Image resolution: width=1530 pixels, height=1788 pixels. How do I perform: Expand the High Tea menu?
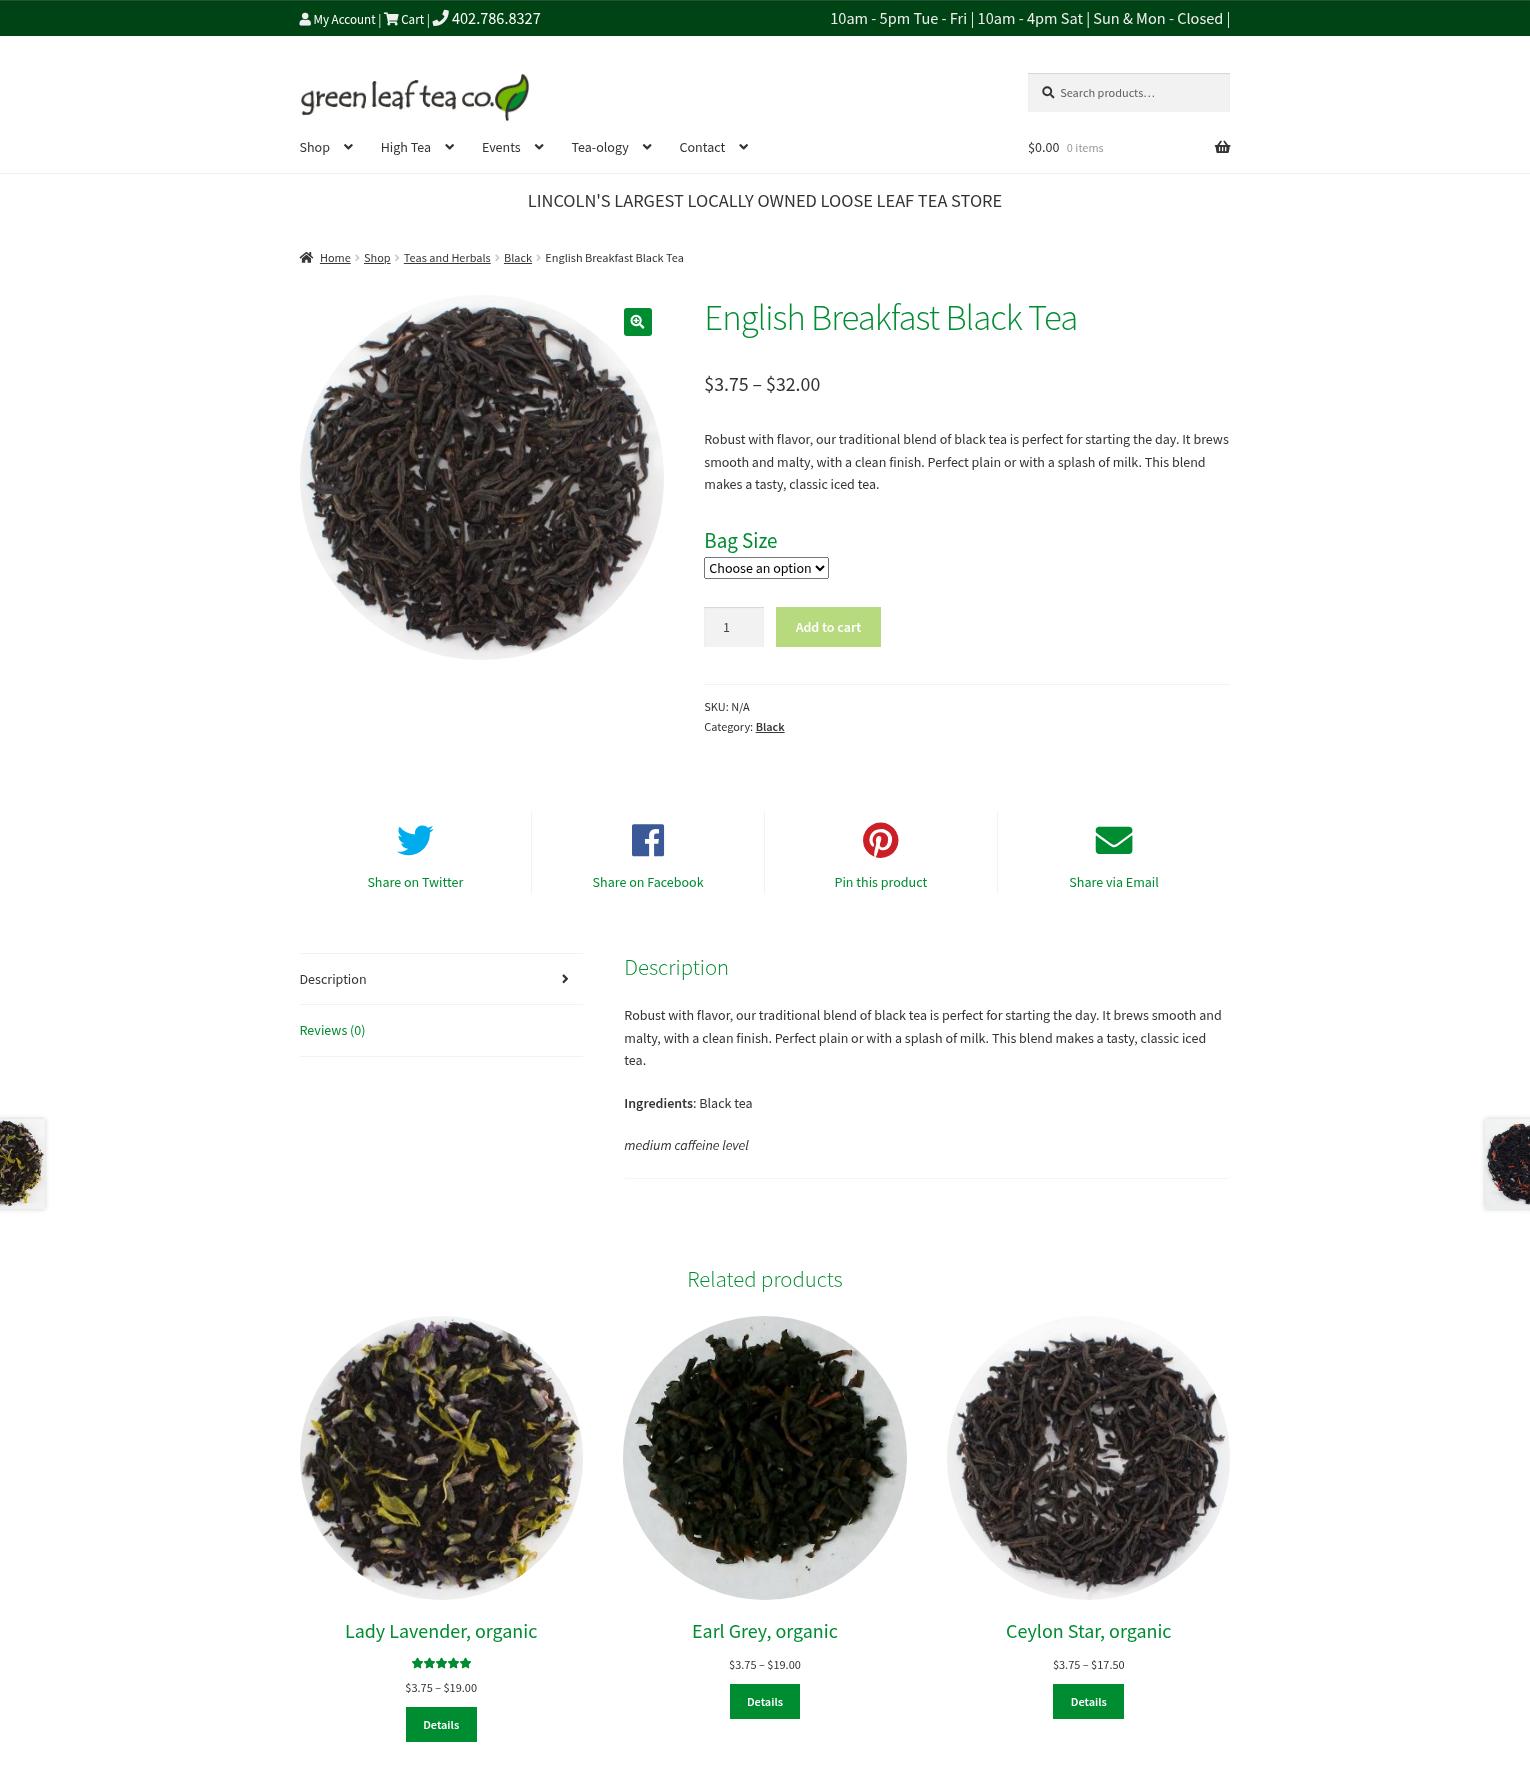coord(417,147)
